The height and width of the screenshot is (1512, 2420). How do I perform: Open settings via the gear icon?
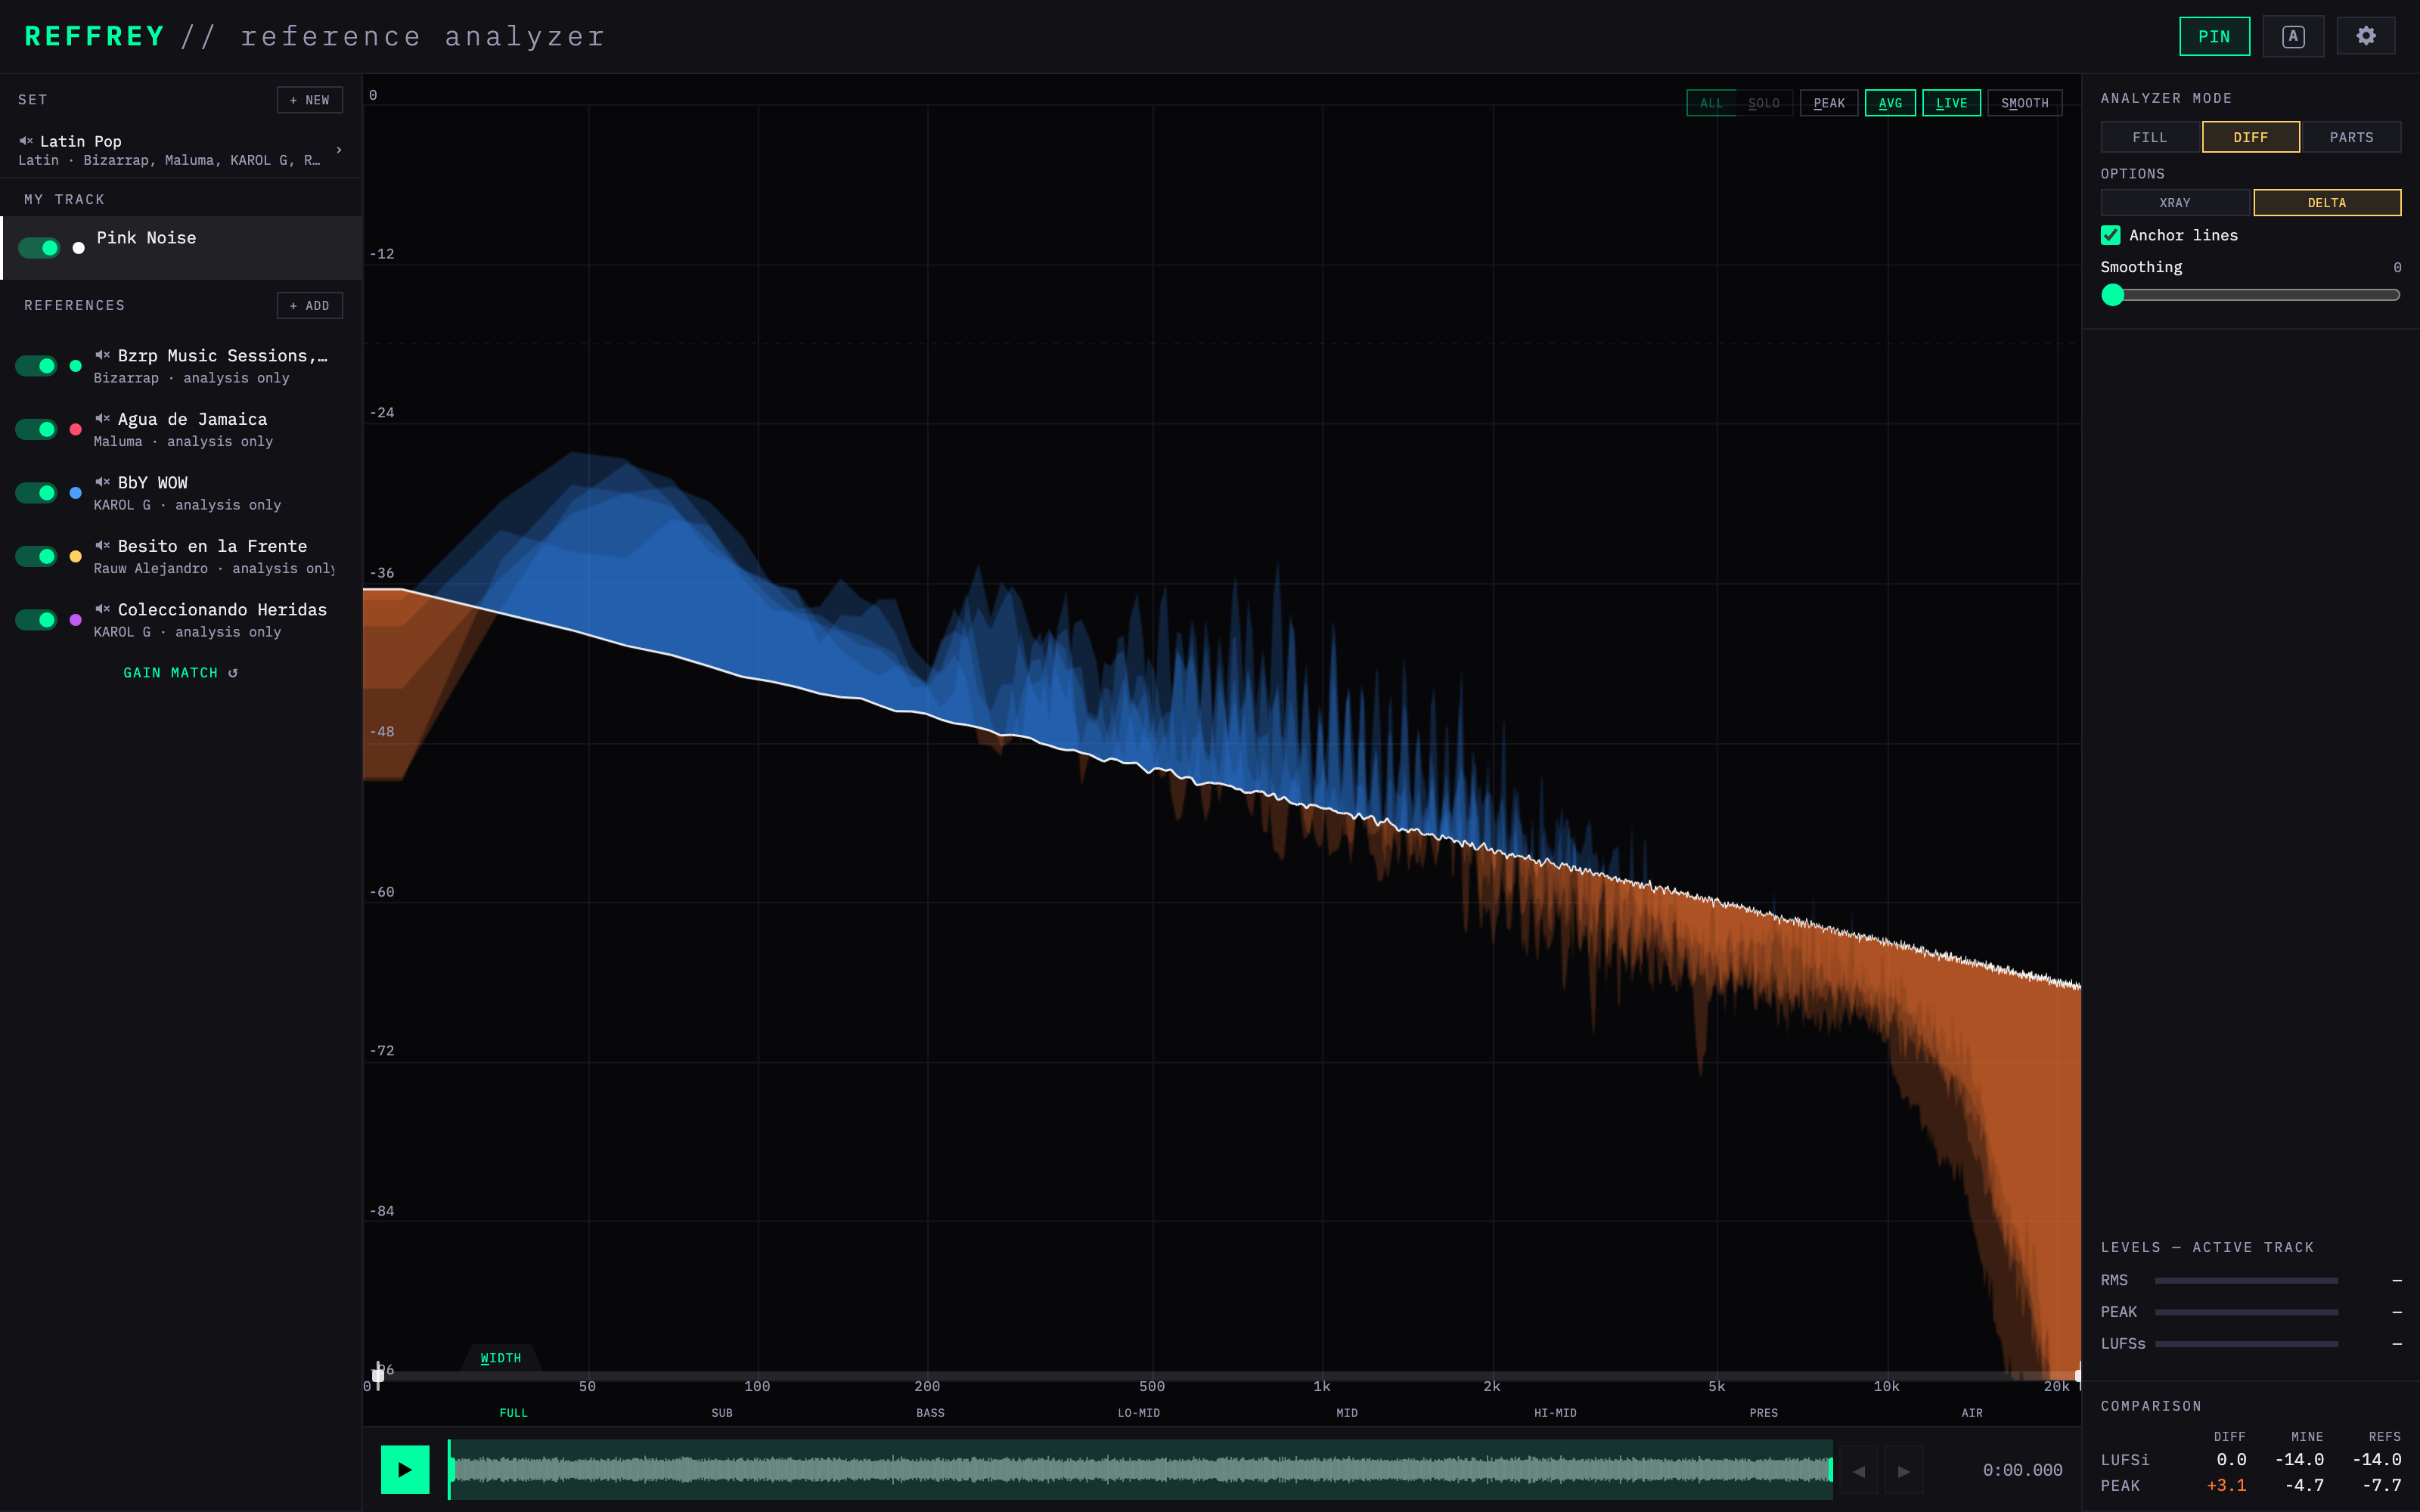click(2365, 36)
